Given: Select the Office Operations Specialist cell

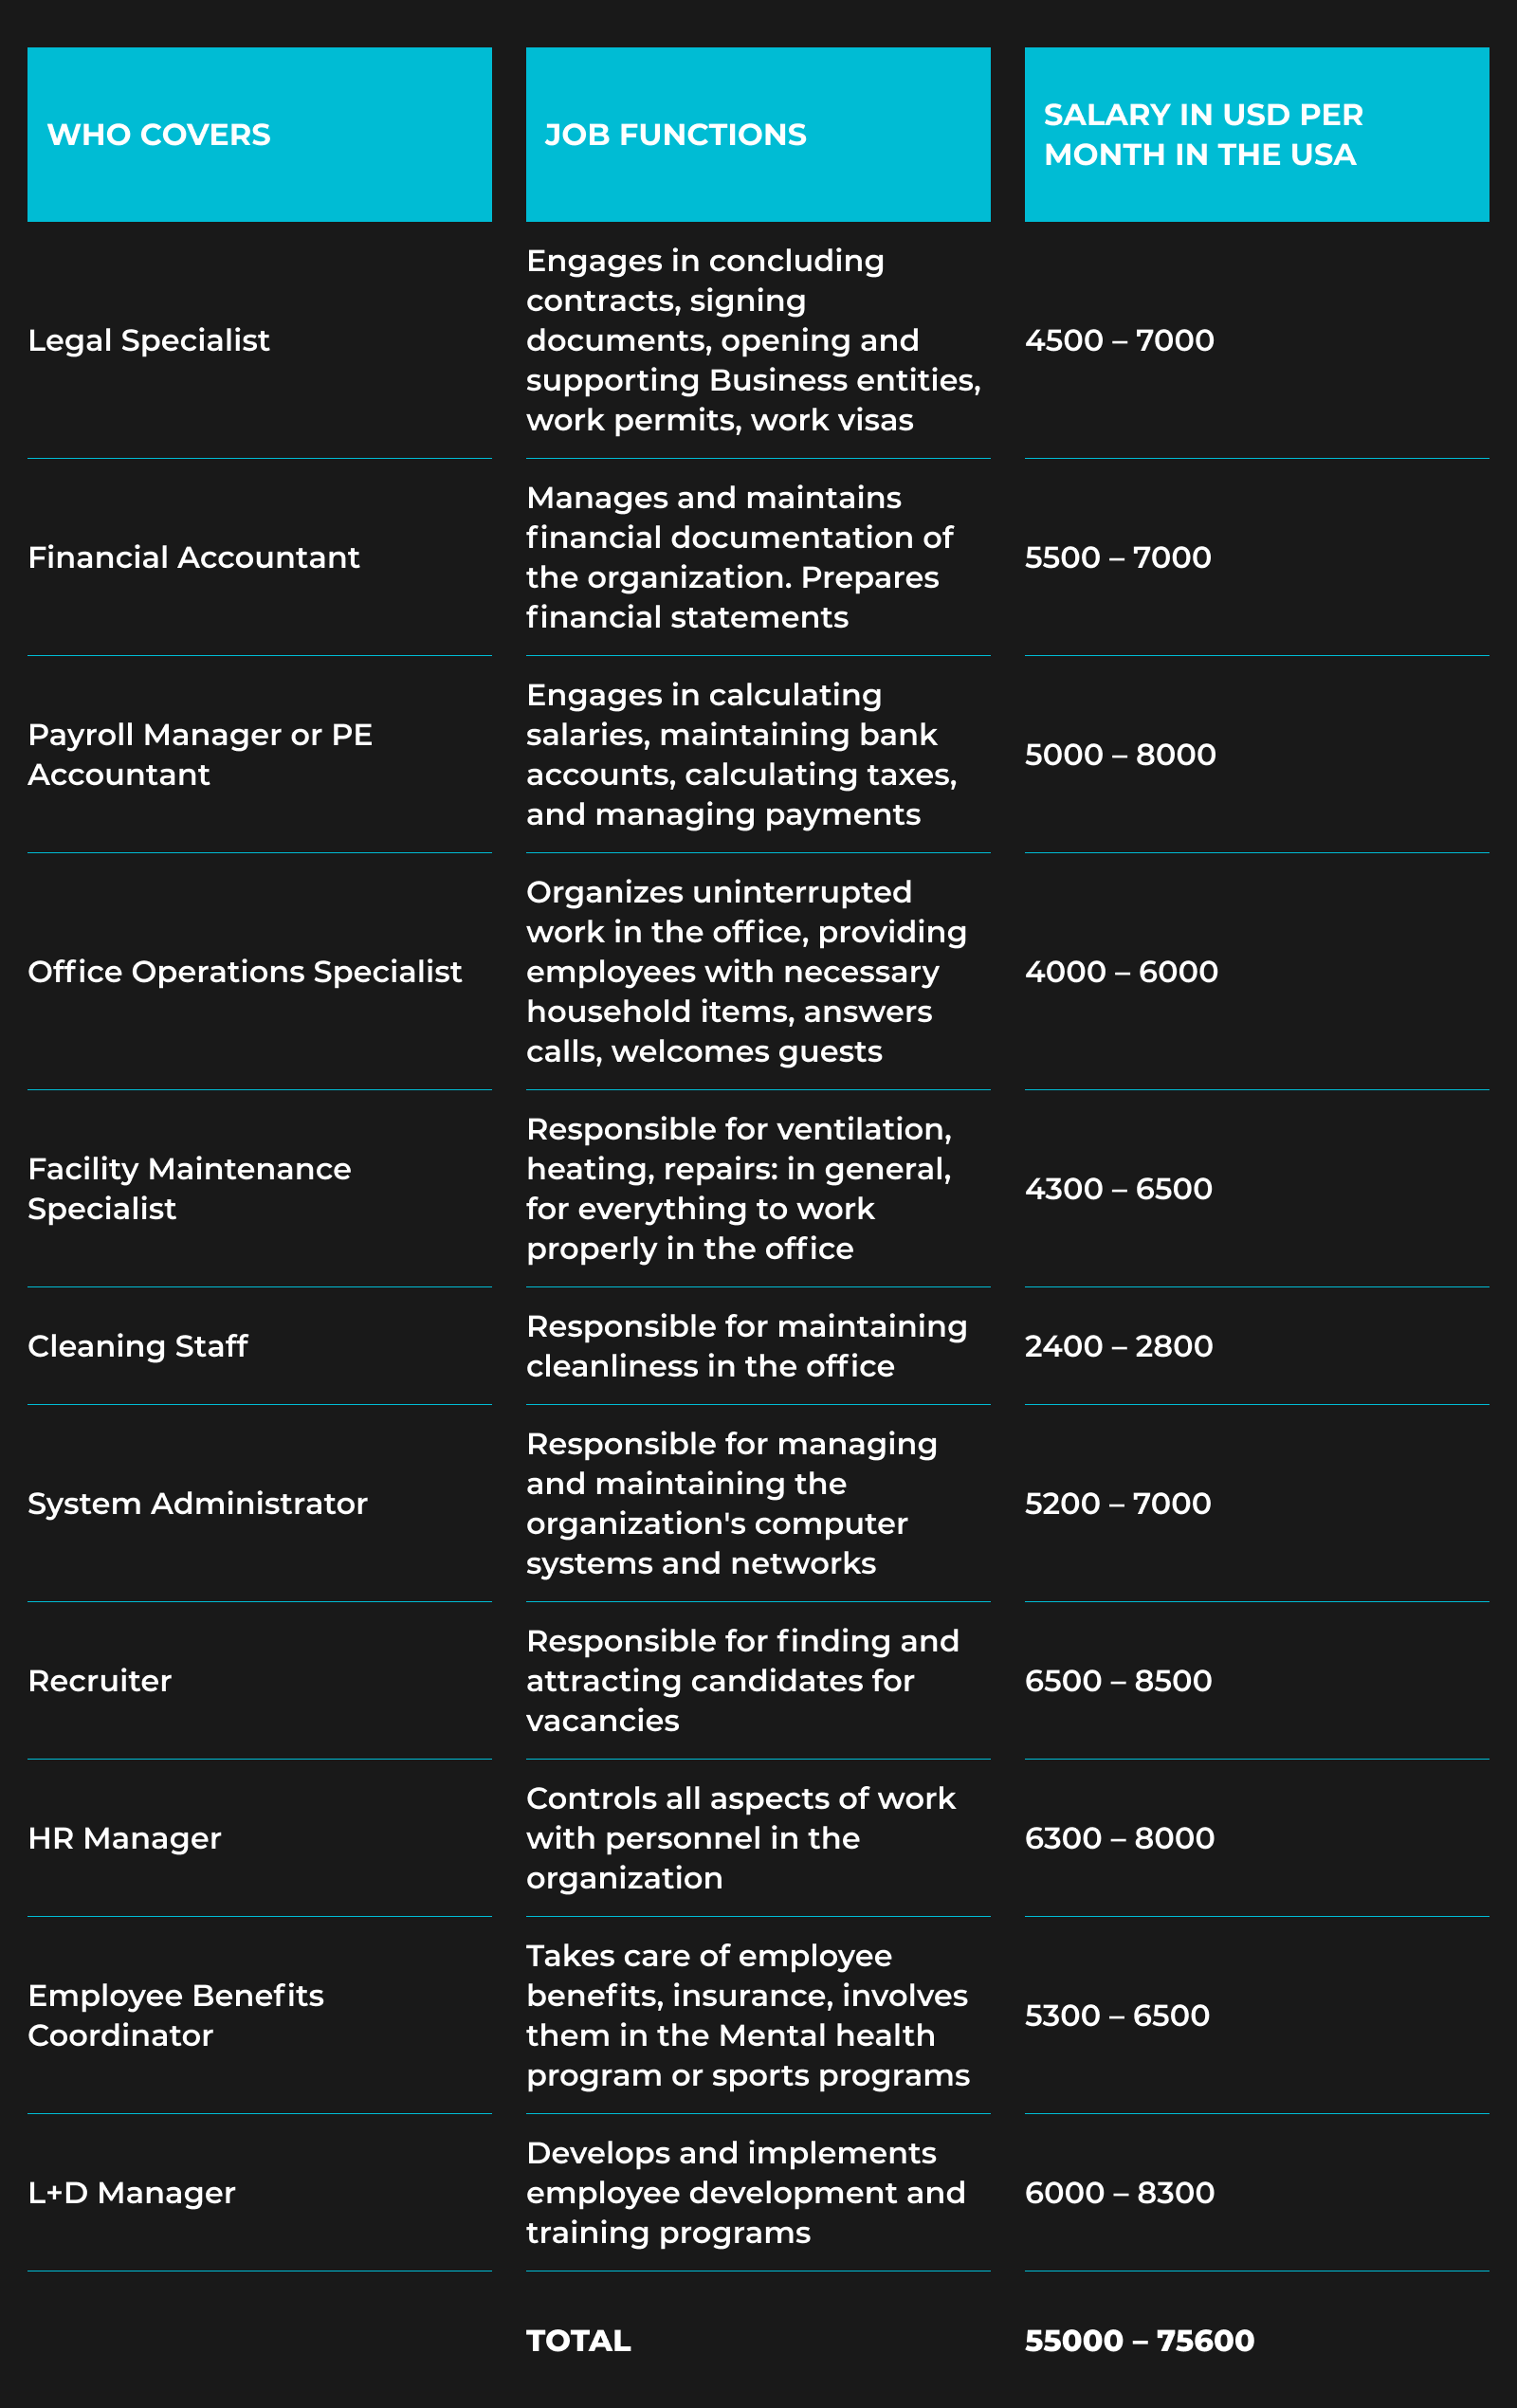Looking at the screenshot, I should tap(244, 972).
